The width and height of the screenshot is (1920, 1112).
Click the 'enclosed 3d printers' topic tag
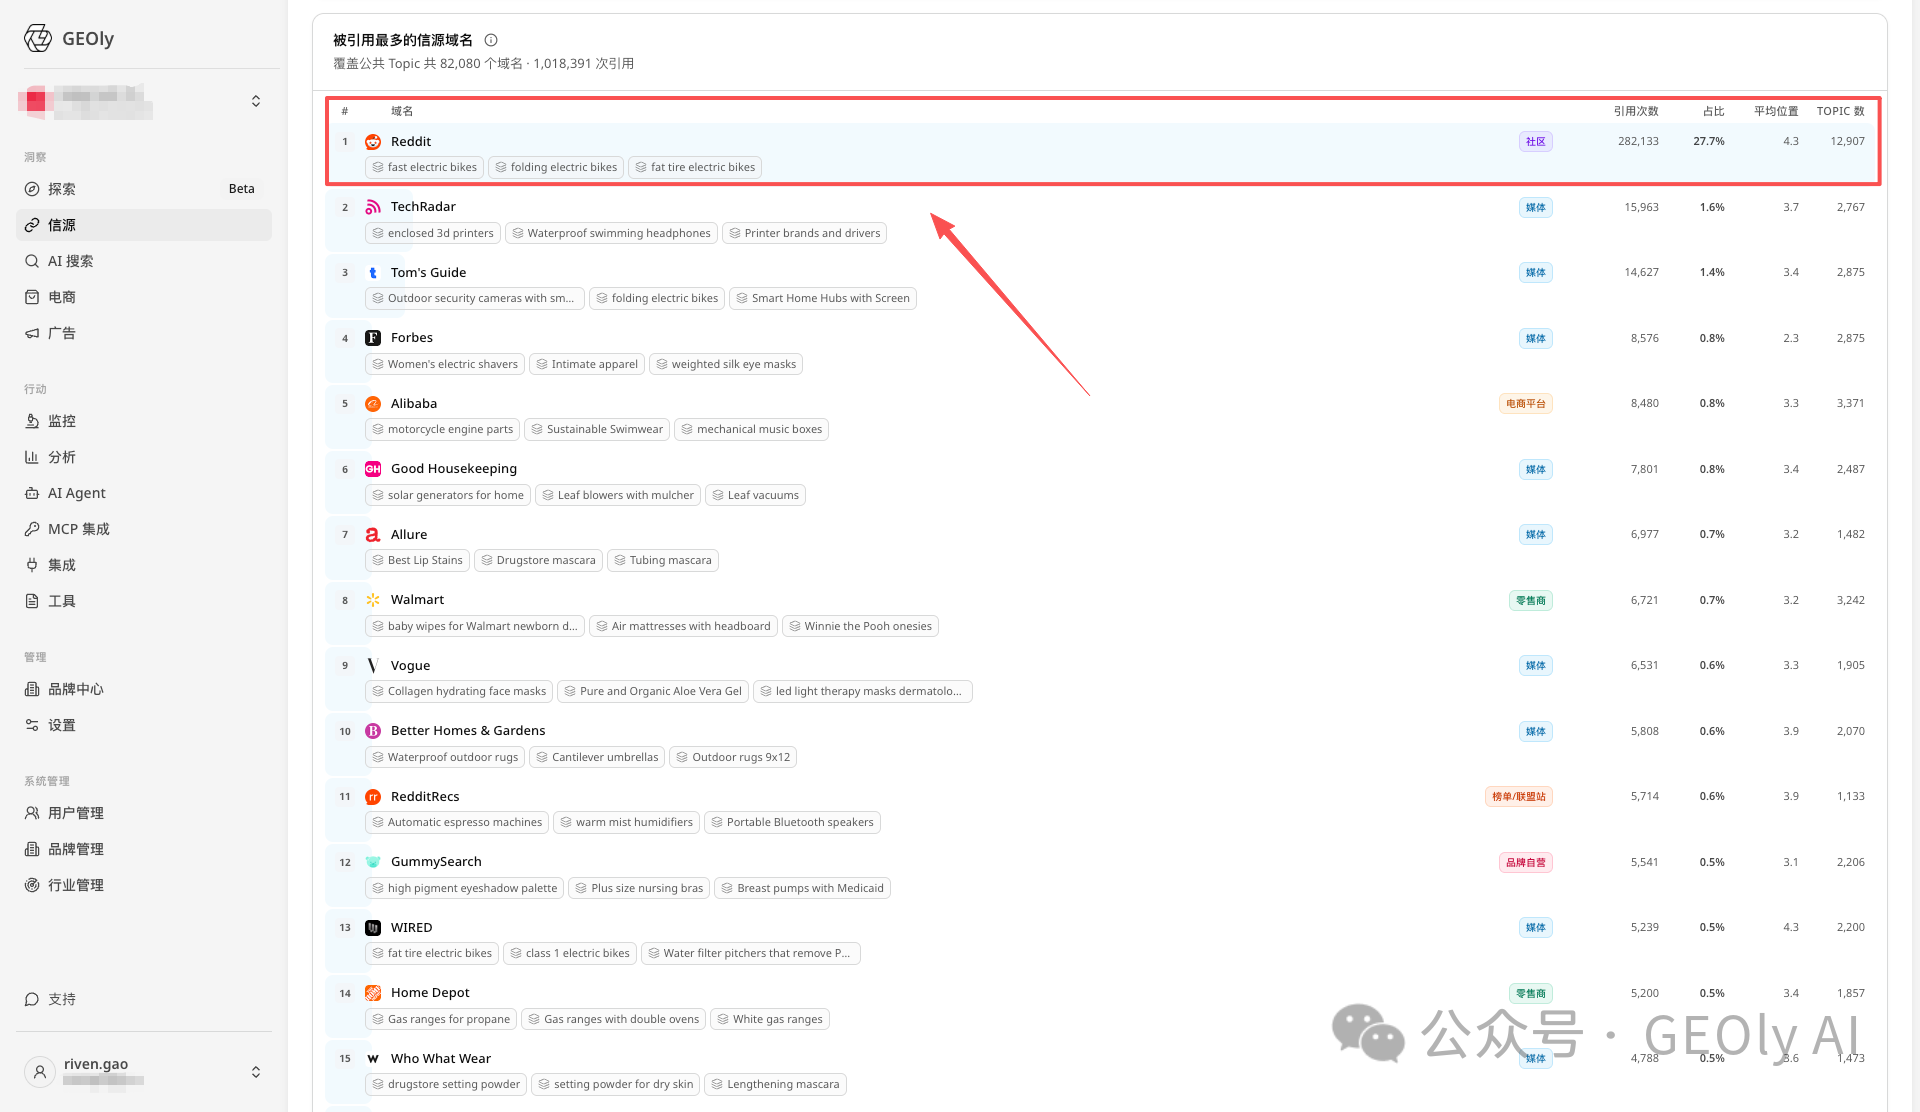(x=432, y=234)
